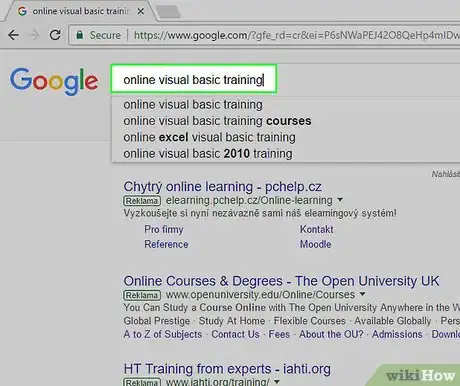Image resolution: width=460 pixels, height=386 pixels.
Task: Select the 'online visual basic training' browser tab
Action: click(79, 11)
